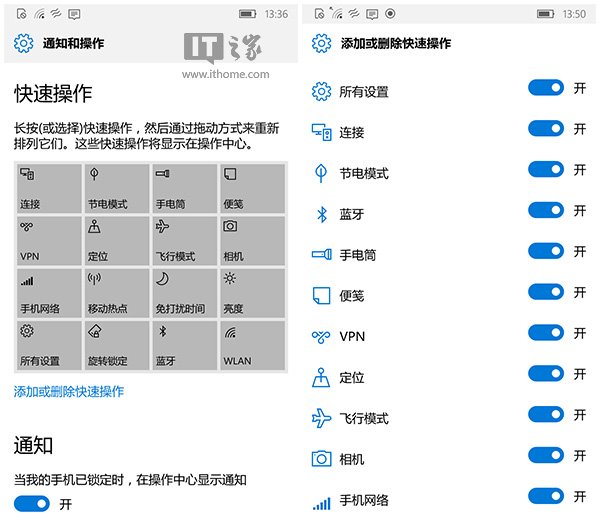Click the 连接 devices icon in list
The width and height of the screenshot is (600, 531).
tap(321, 132)
